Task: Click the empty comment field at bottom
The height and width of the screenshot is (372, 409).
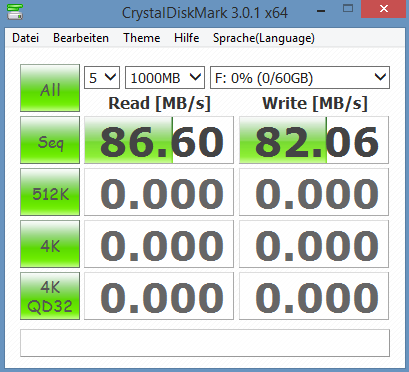Action: pos(205,343)
